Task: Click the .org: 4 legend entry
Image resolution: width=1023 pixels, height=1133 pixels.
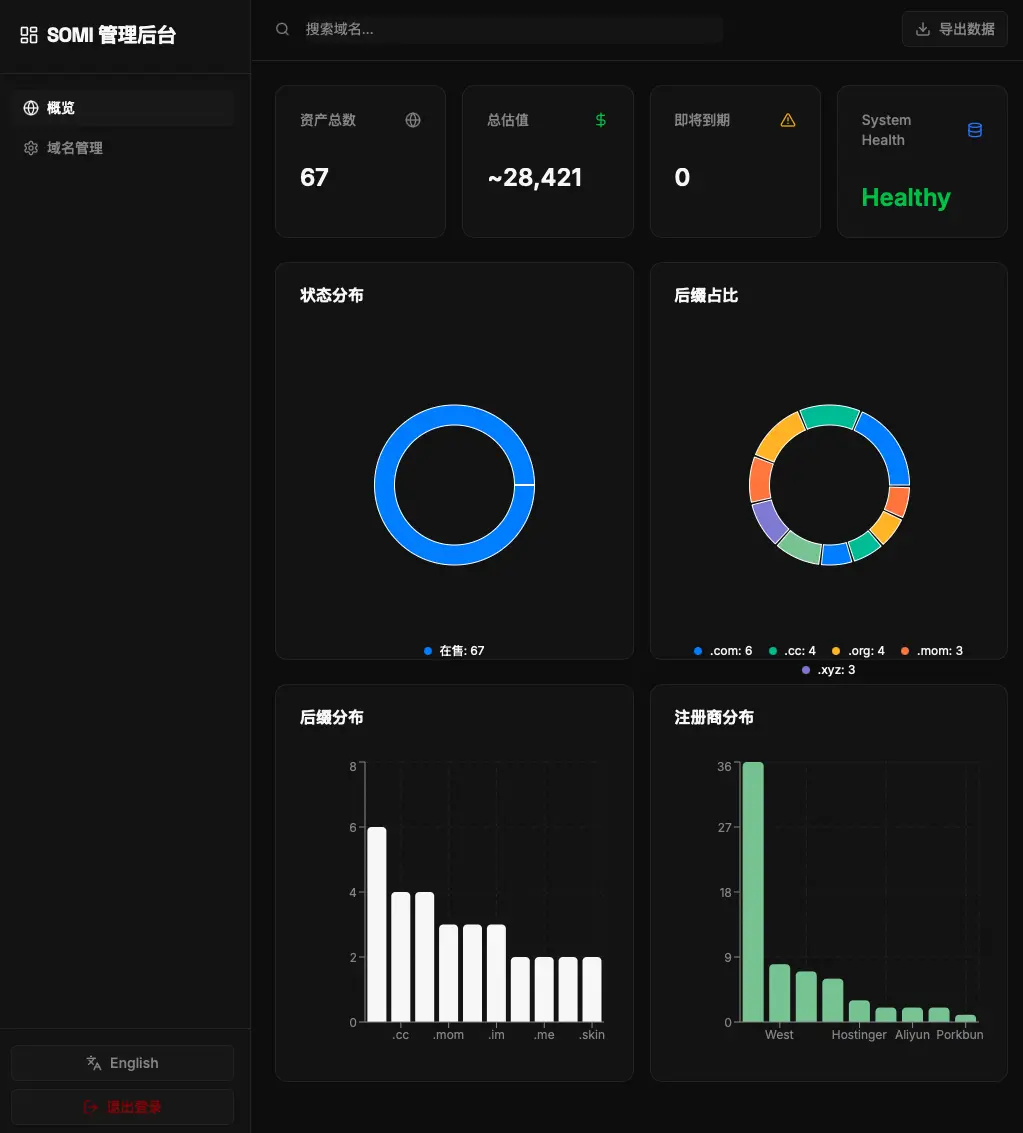Action: (x=858, y=651)
